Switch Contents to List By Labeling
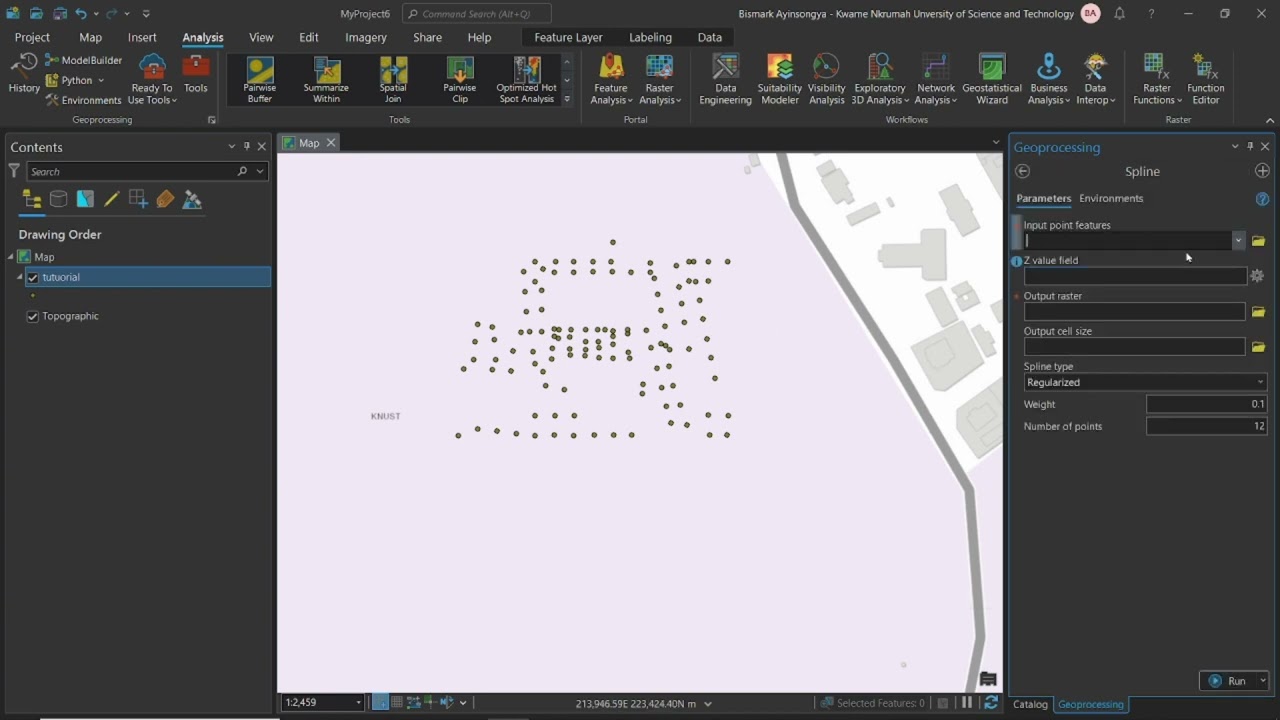 (165, 200)
